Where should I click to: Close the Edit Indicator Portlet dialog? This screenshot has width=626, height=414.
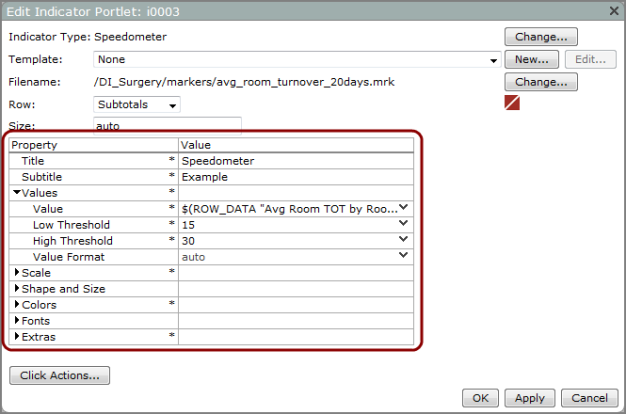[x=614, y=11]
